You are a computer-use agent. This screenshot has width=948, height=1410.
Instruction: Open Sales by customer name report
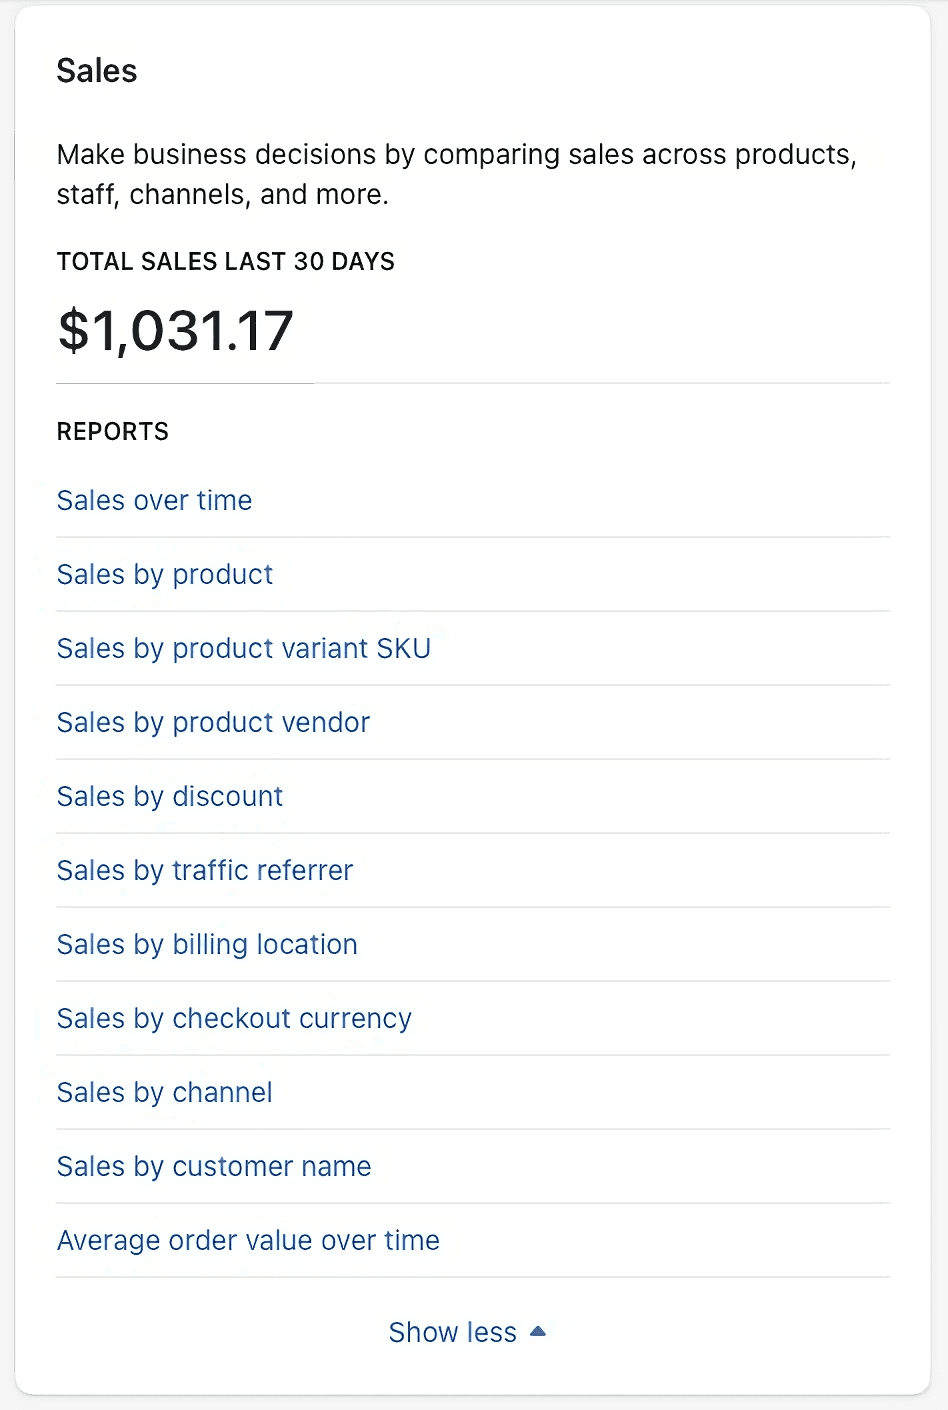pos(214,1166)
